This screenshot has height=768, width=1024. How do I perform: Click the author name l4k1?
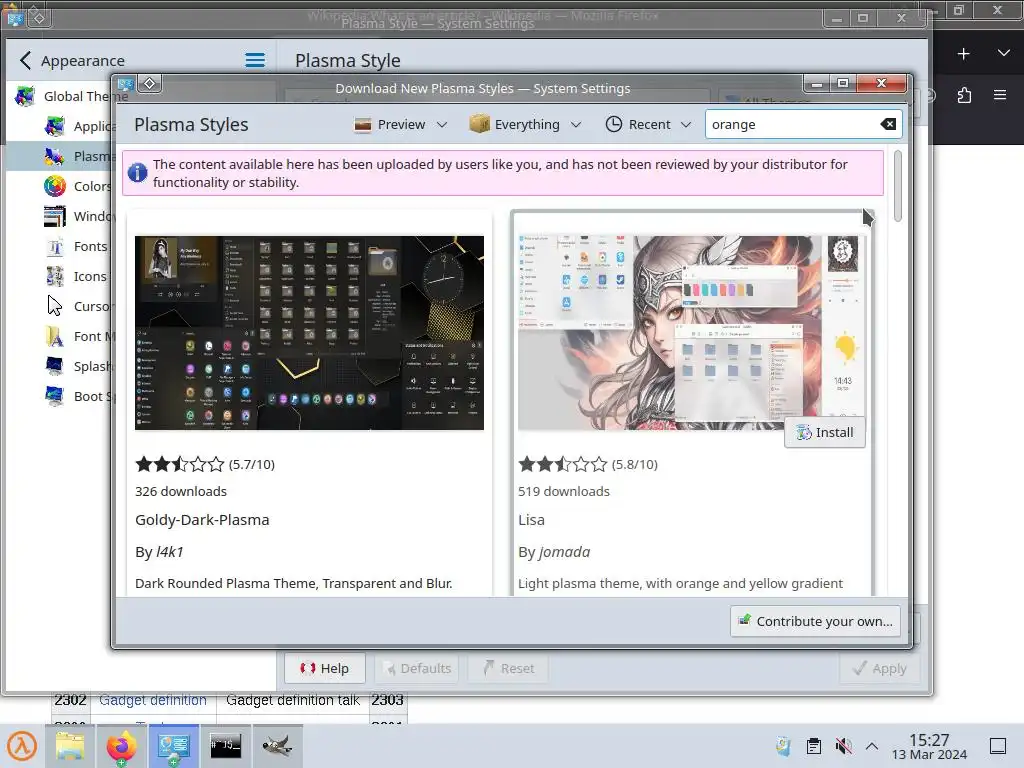[170, 552]
